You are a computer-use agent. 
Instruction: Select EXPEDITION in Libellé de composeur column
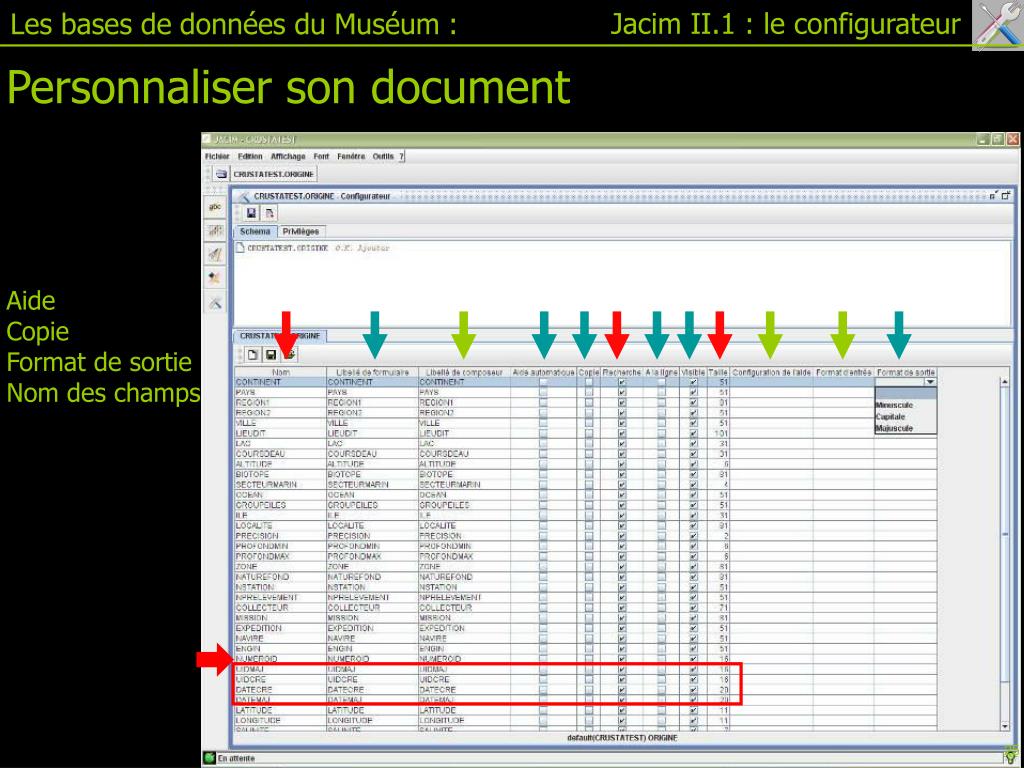pos(464,628)
